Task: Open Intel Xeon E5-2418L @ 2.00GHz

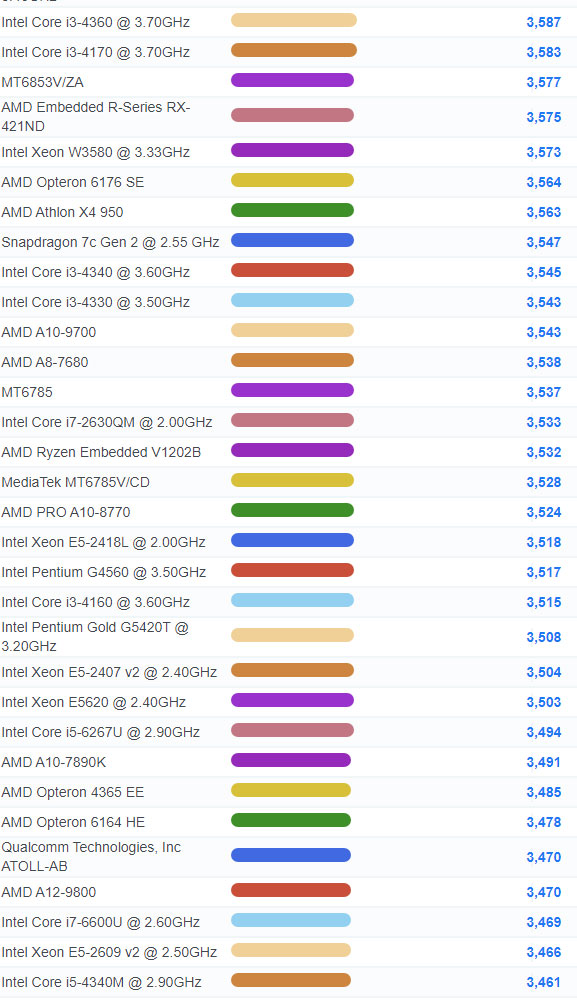Action: click(x=103, y=542)
